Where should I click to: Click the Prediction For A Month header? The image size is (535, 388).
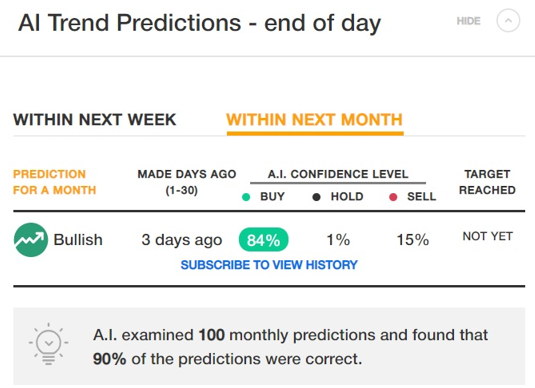tap(55, 182)
